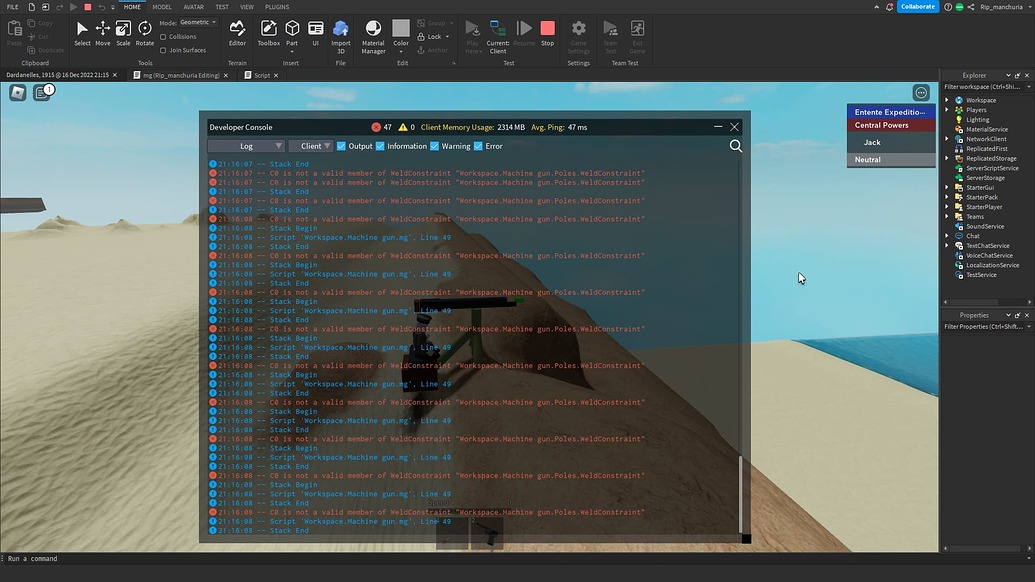Enable the Warning filter in Developer Console
The image size is (1035, 582).
(x=434, y=146)
